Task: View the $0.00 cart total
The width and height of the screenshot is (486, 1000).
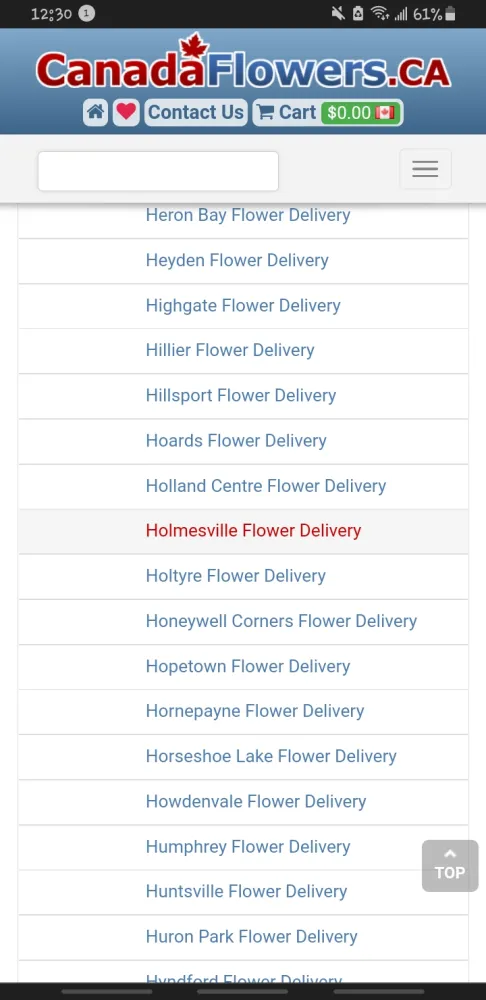Action: coord(349,113)
